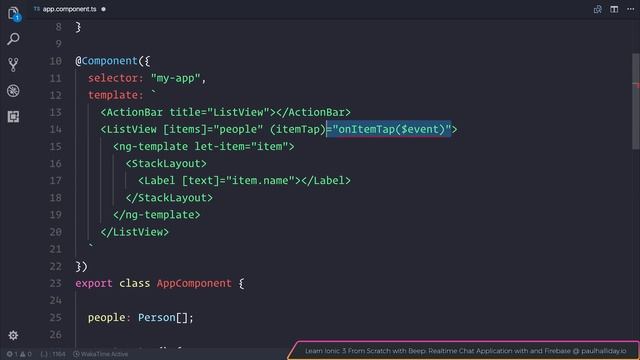The image size is (640, 360).
Task: Select the app.component.ts editor tab
Action: point(69,9)
